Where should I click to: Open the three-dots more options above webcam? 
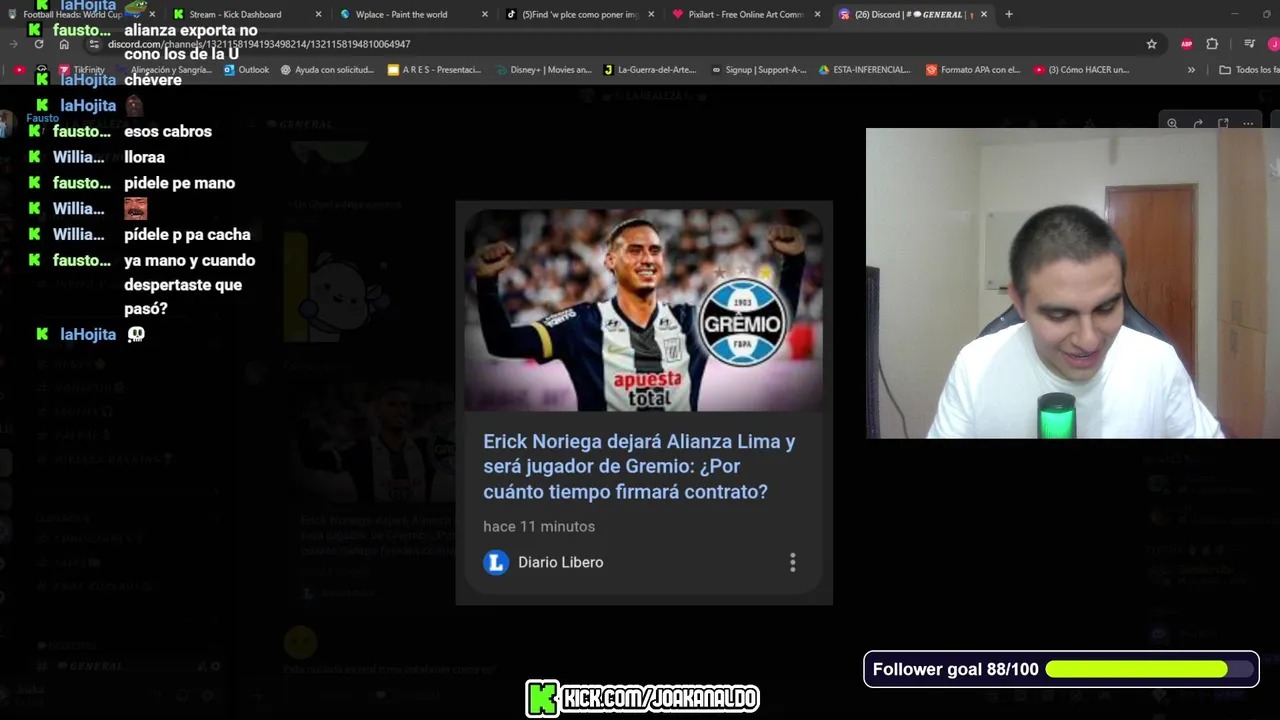[x=1248, y=124]
